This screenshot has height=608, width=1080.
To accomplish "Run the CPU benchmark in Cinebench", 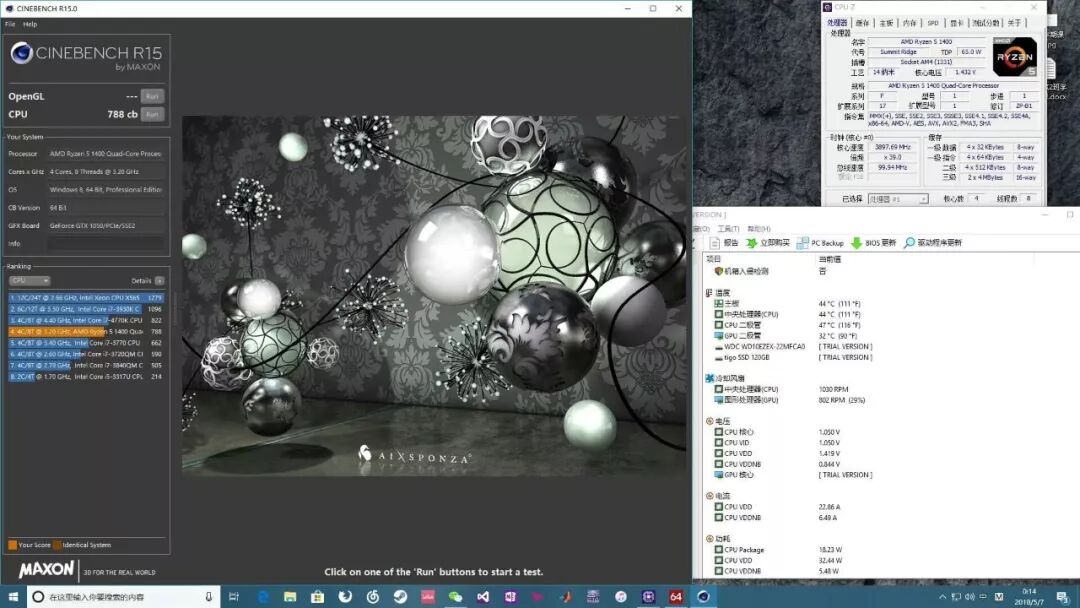I will pyautogui.click(x=152, y=114).
